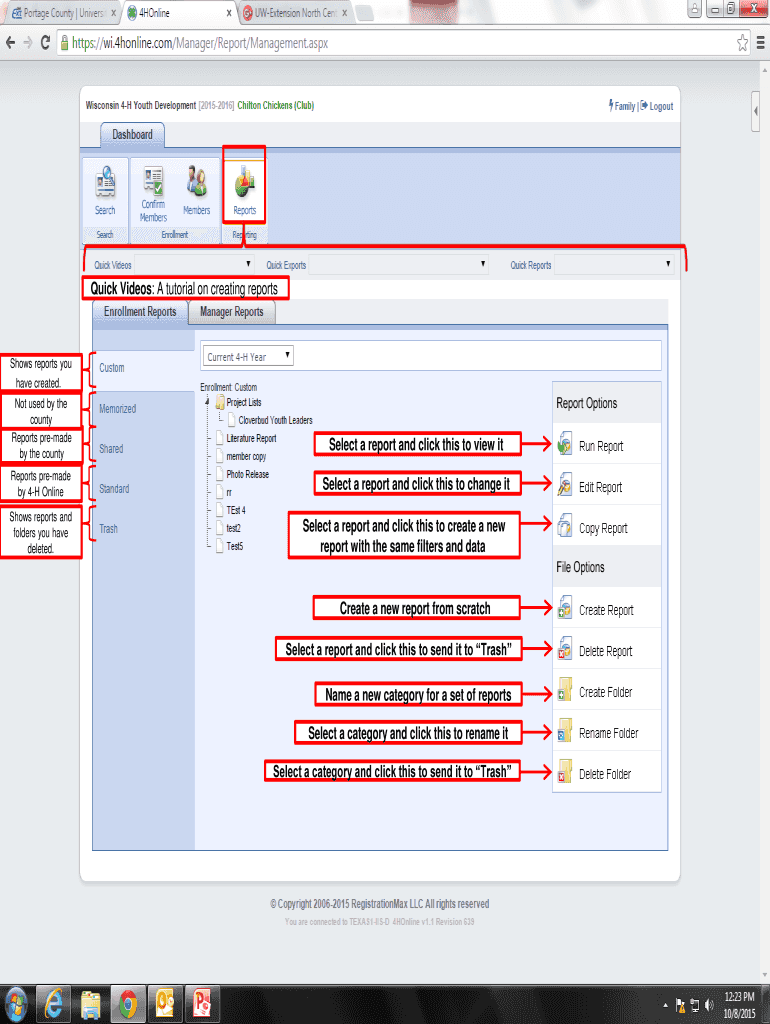Click the Reports toolbar icon
The height and width of the screenshot is (1024, 770).
click(x=244, y=186)
